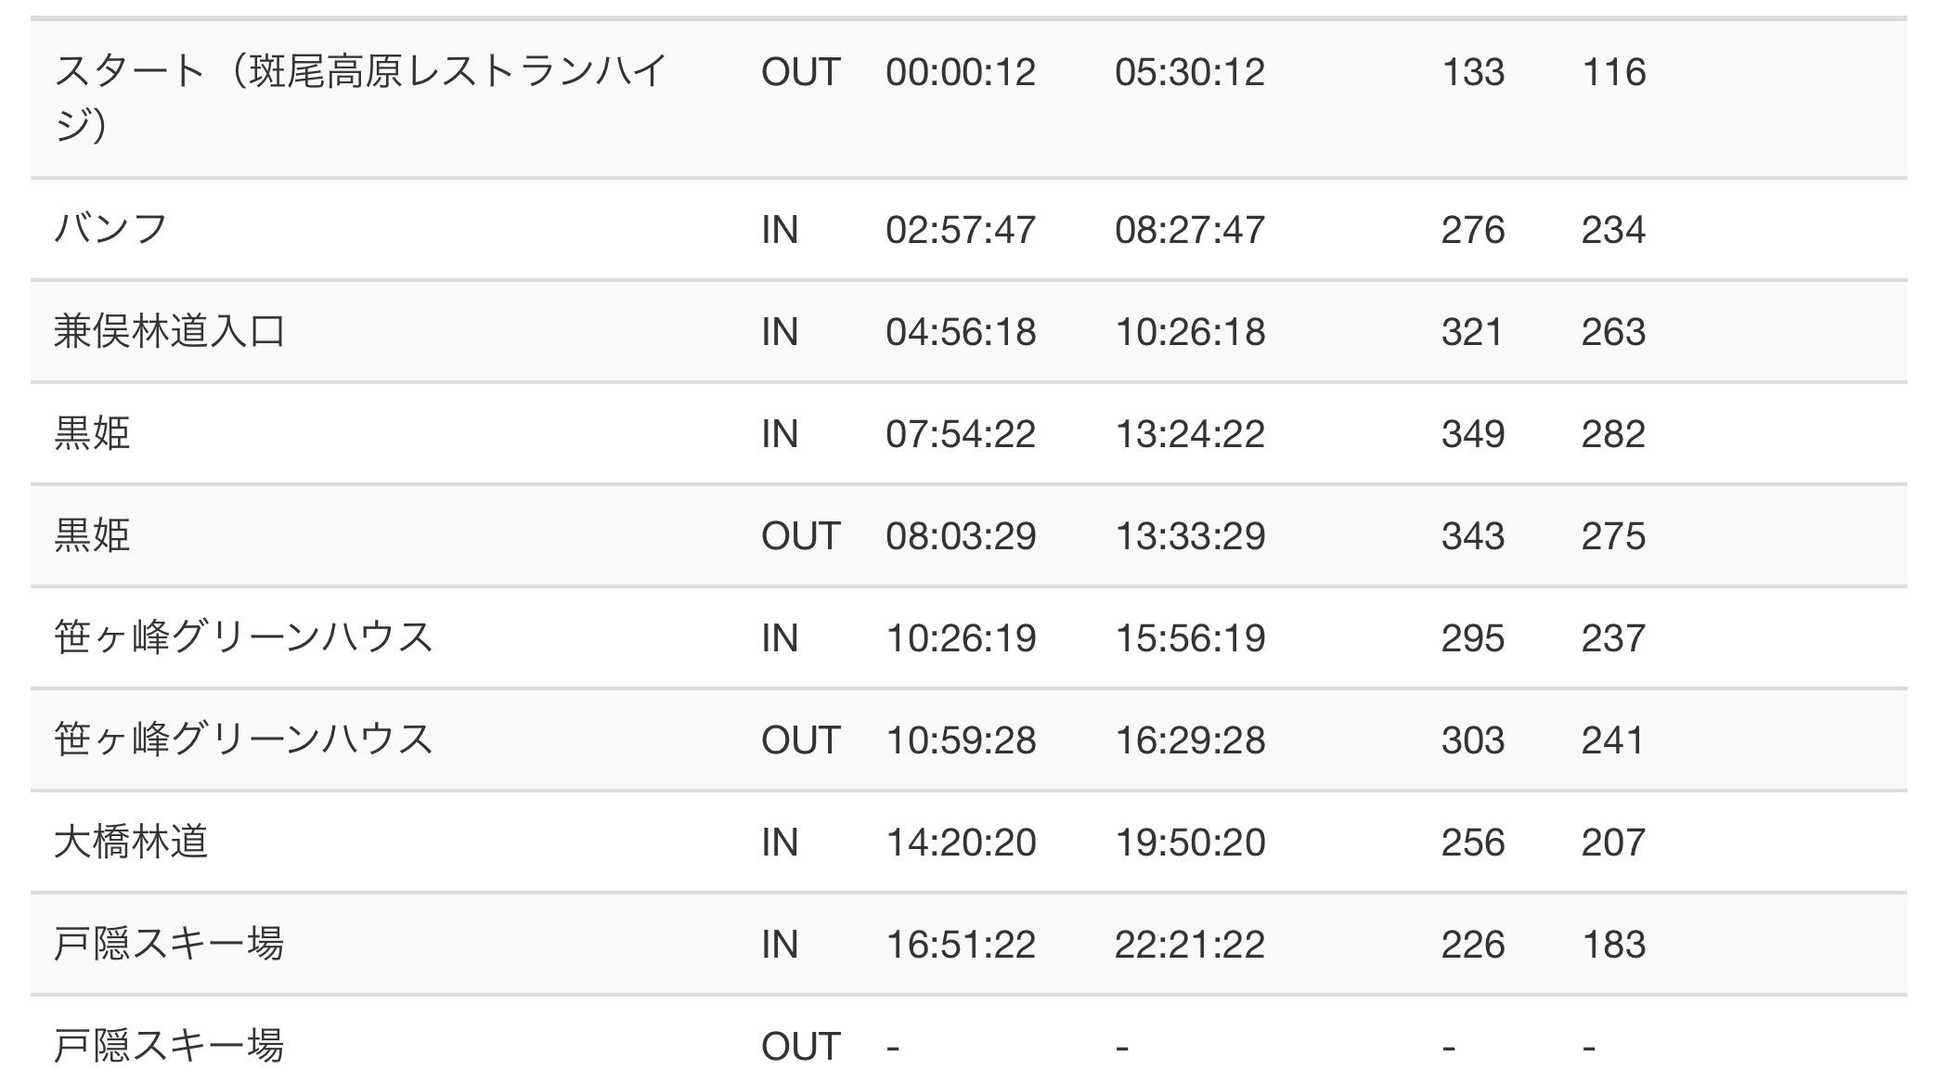Click the split time 02:57:47

pos(960,230)
